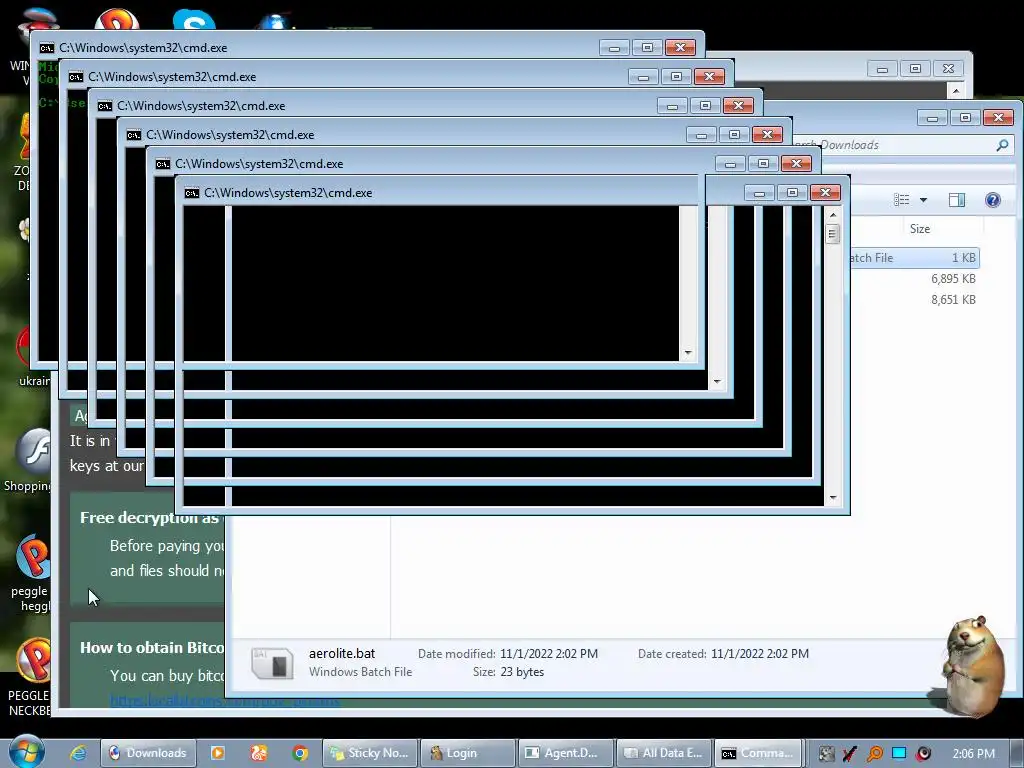The width and height of the screenshot is (1024, 768).
Task: Click the Search Downloads field in Explorer
Action: click(x=901, y=145)
